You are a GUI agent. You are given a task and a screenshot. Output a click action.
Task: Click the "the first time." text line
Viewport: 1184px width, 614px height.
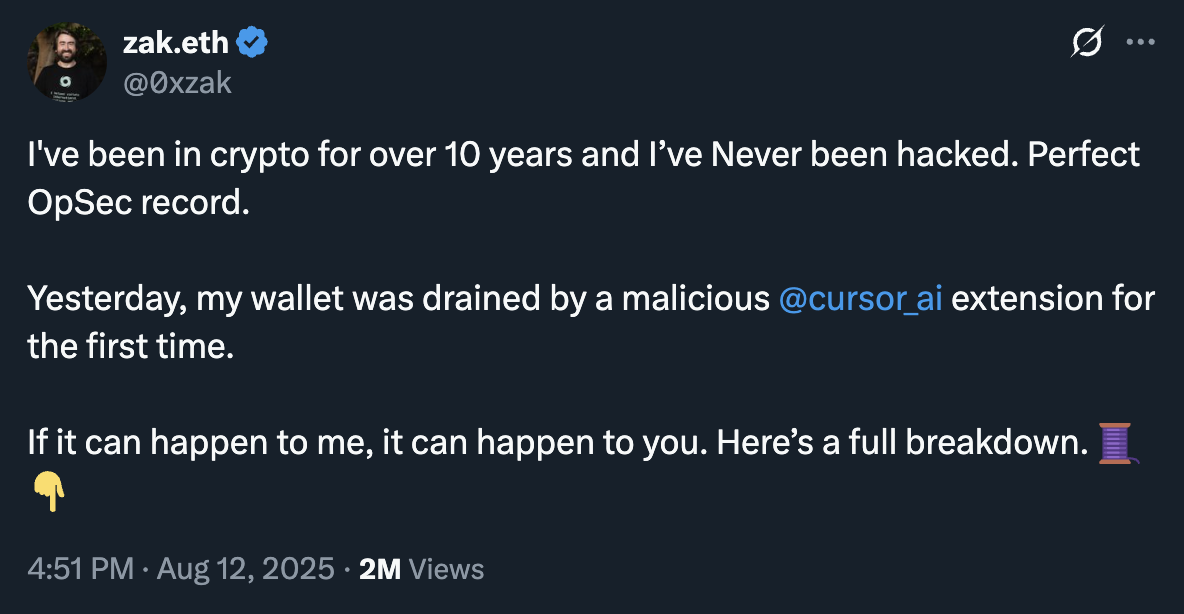(131, 347)
